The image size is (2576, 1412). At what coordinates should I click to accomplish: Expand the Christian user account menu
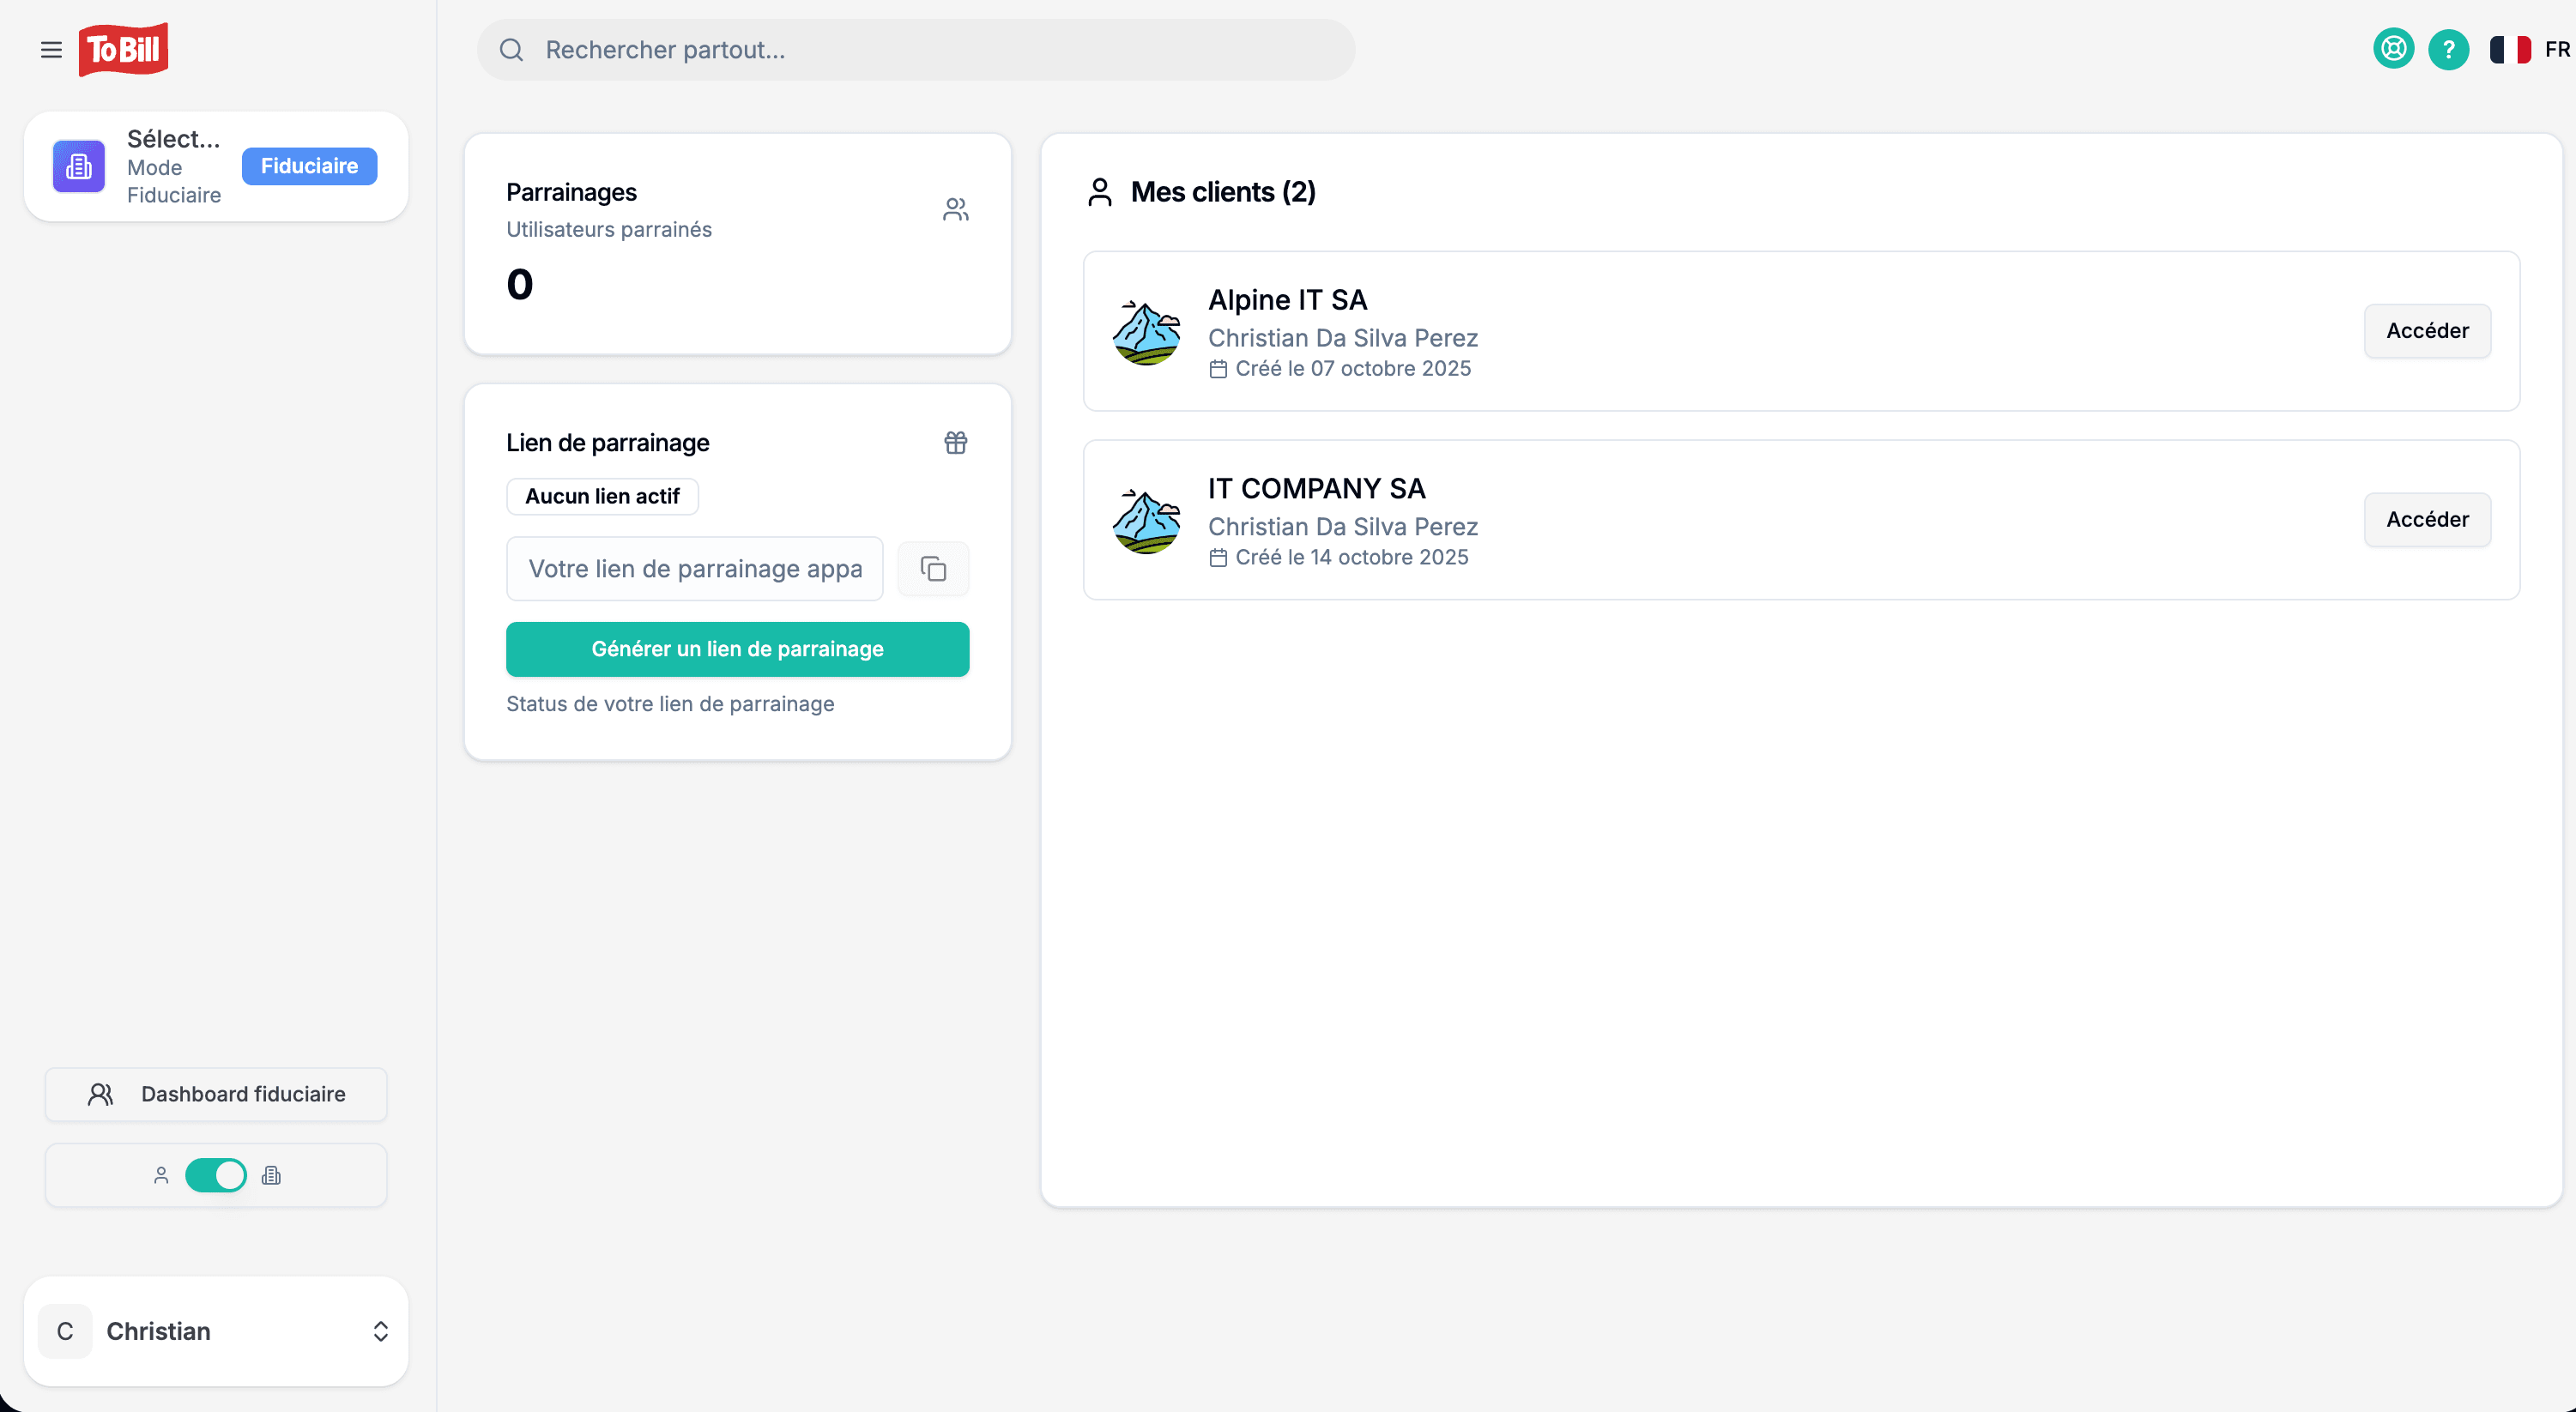(216, 1331)
